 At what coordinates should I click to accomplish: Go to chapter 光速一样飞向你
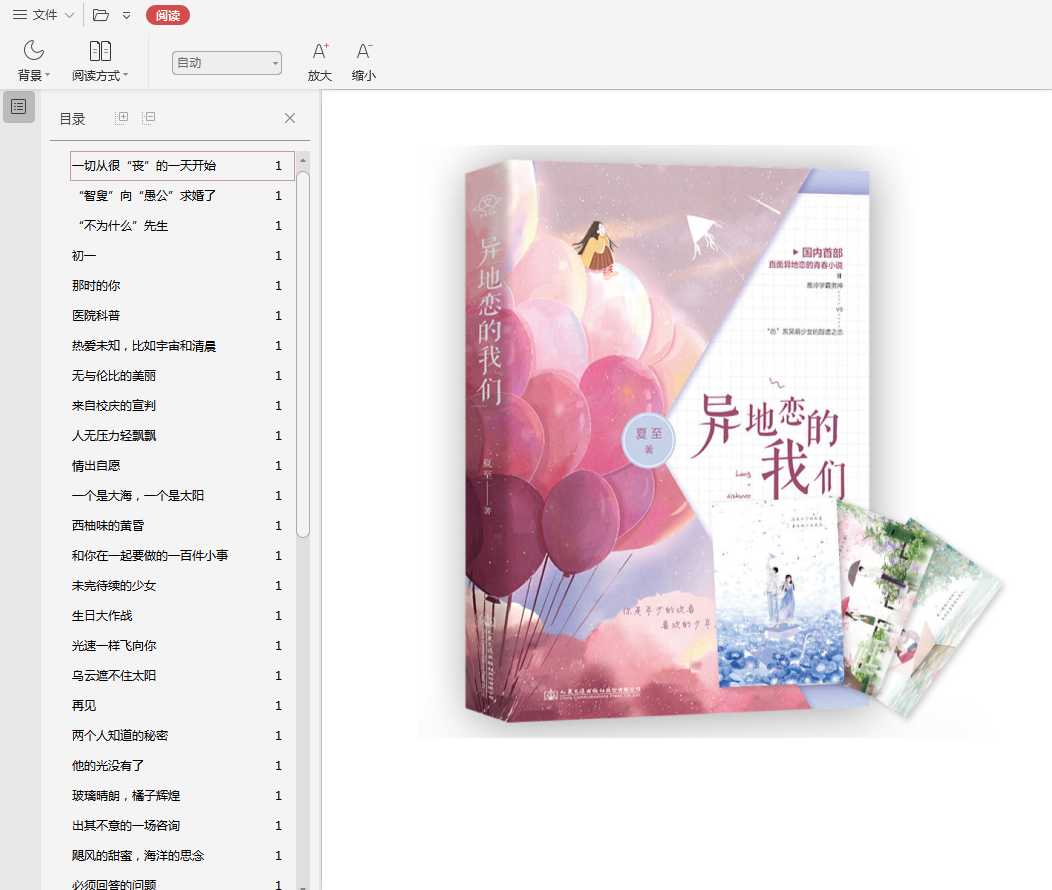[182, 646]
